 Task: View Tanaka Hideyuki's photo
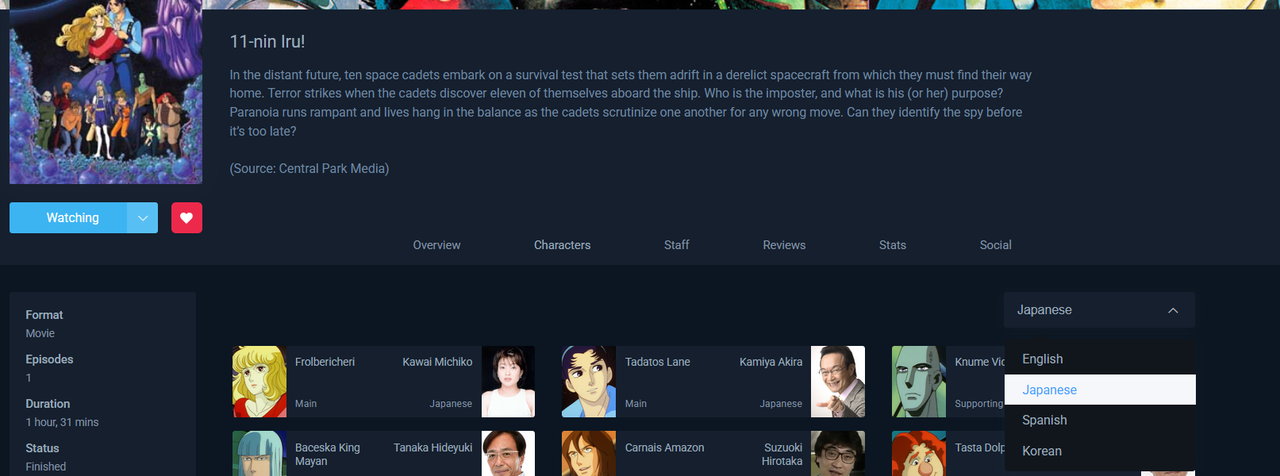point(508,454)
